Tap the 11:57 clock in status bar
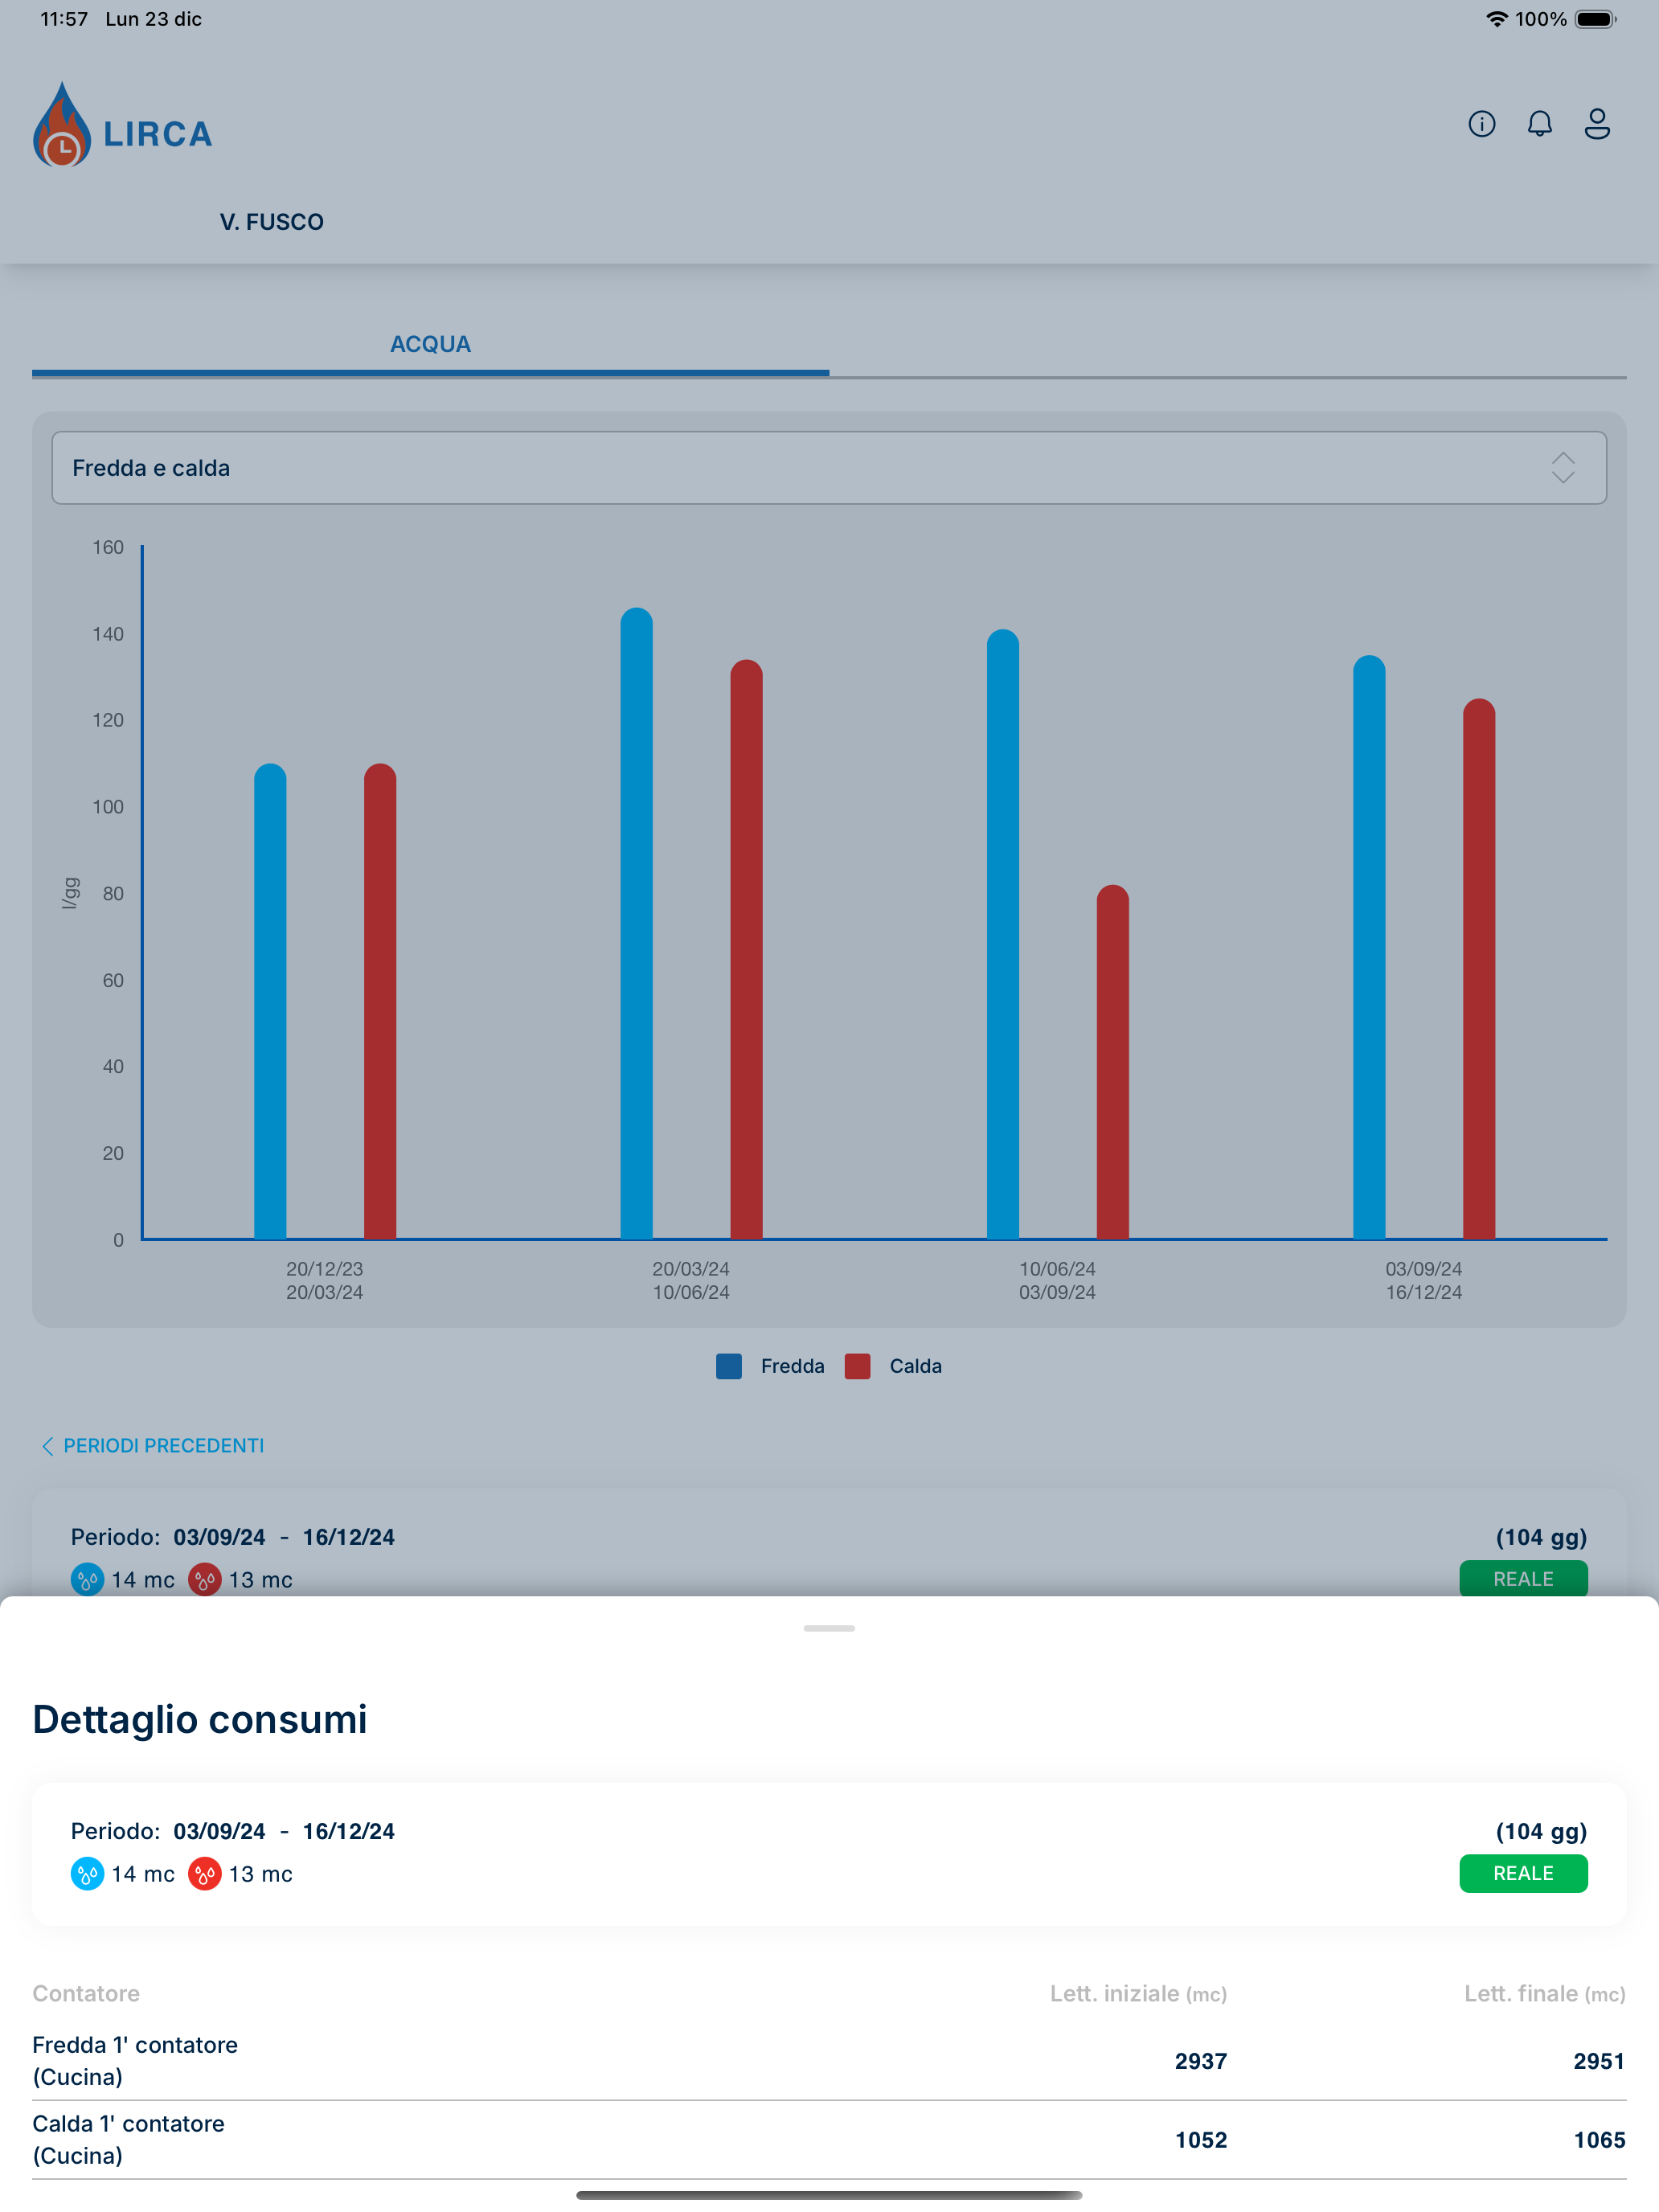 coord(64,19)
